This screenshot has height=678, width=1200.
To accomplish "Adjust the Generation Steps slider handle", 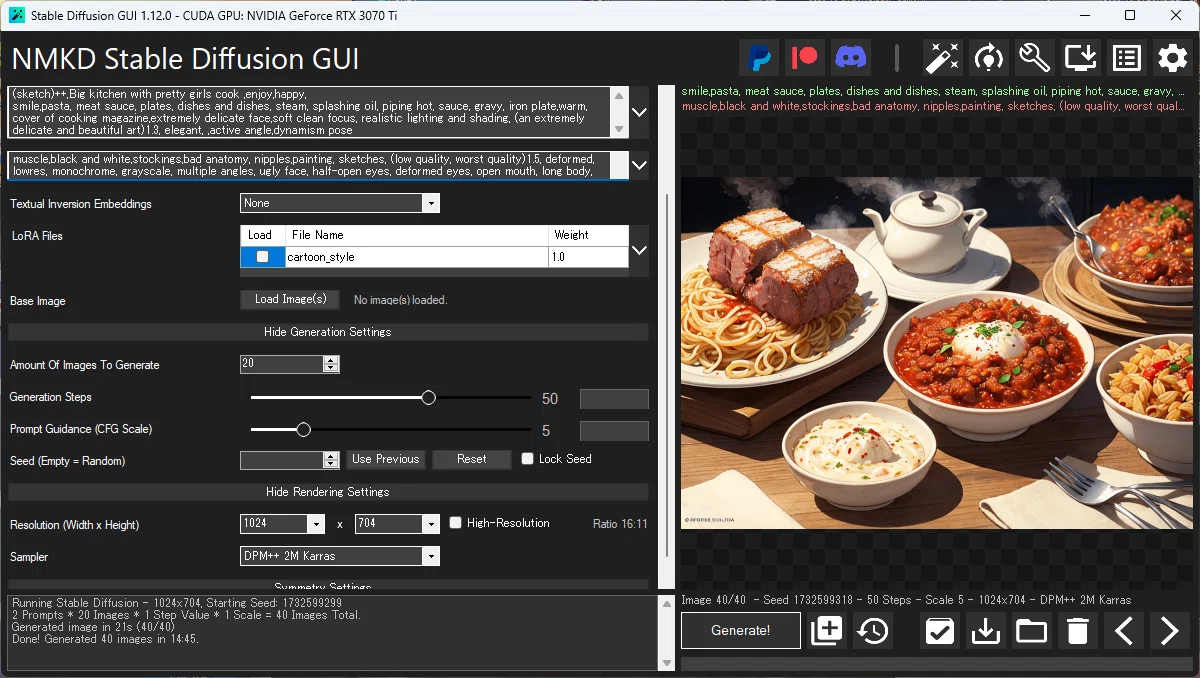I will click(429, 397).
